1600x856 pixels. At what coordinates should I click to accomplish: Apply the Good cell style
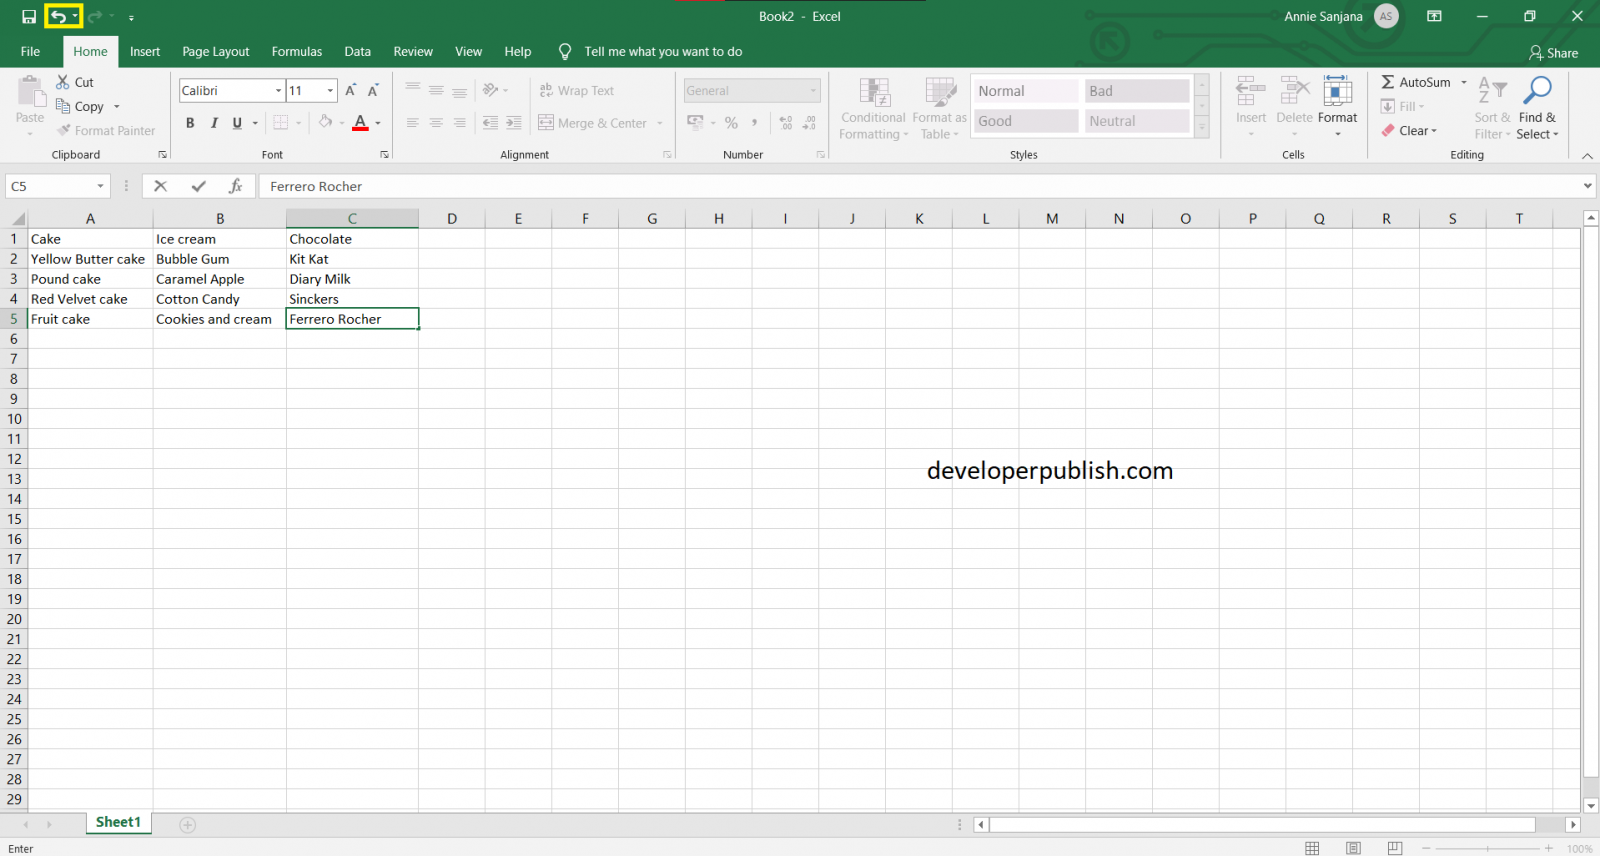click(x=1026, y=121)
